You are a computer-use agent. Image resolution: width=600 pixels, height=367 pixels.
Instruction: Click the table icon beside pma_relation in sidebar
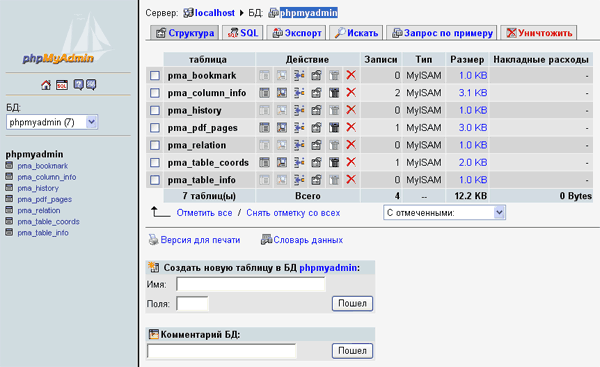click(x=9, y=210)
